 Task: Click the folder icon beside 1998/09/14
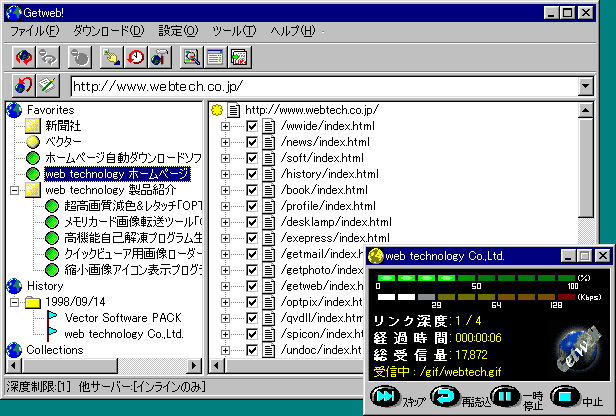(33, 302)
